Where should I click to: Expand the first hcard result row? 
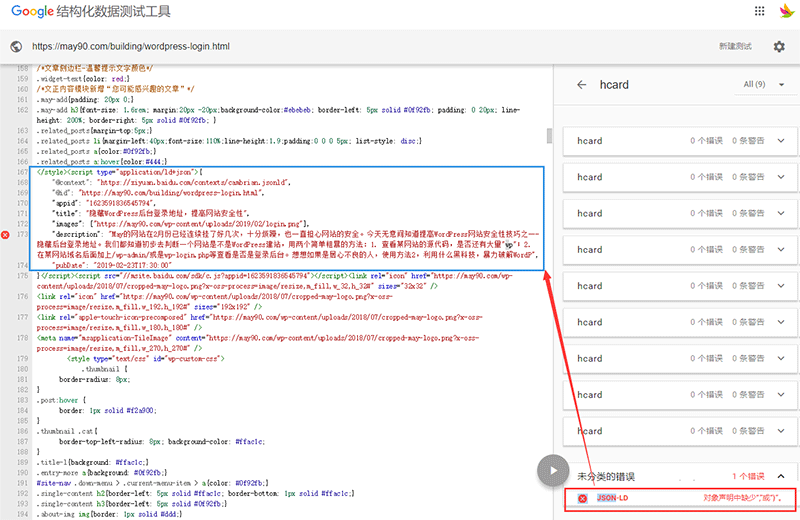[680, 141]
